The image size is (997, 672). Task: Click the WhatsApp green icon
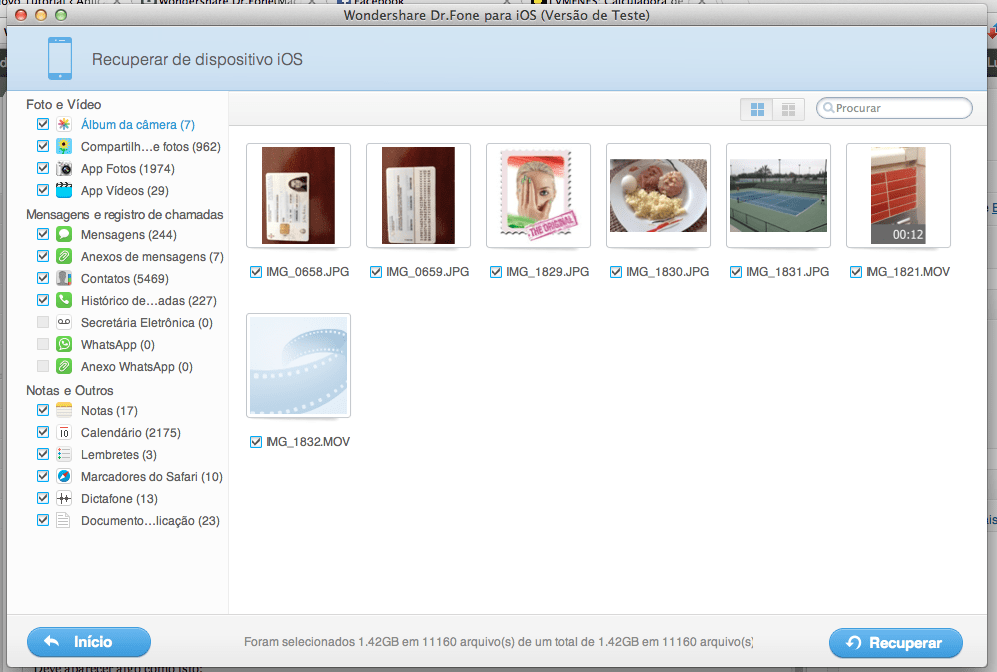[x=64, y=344]
